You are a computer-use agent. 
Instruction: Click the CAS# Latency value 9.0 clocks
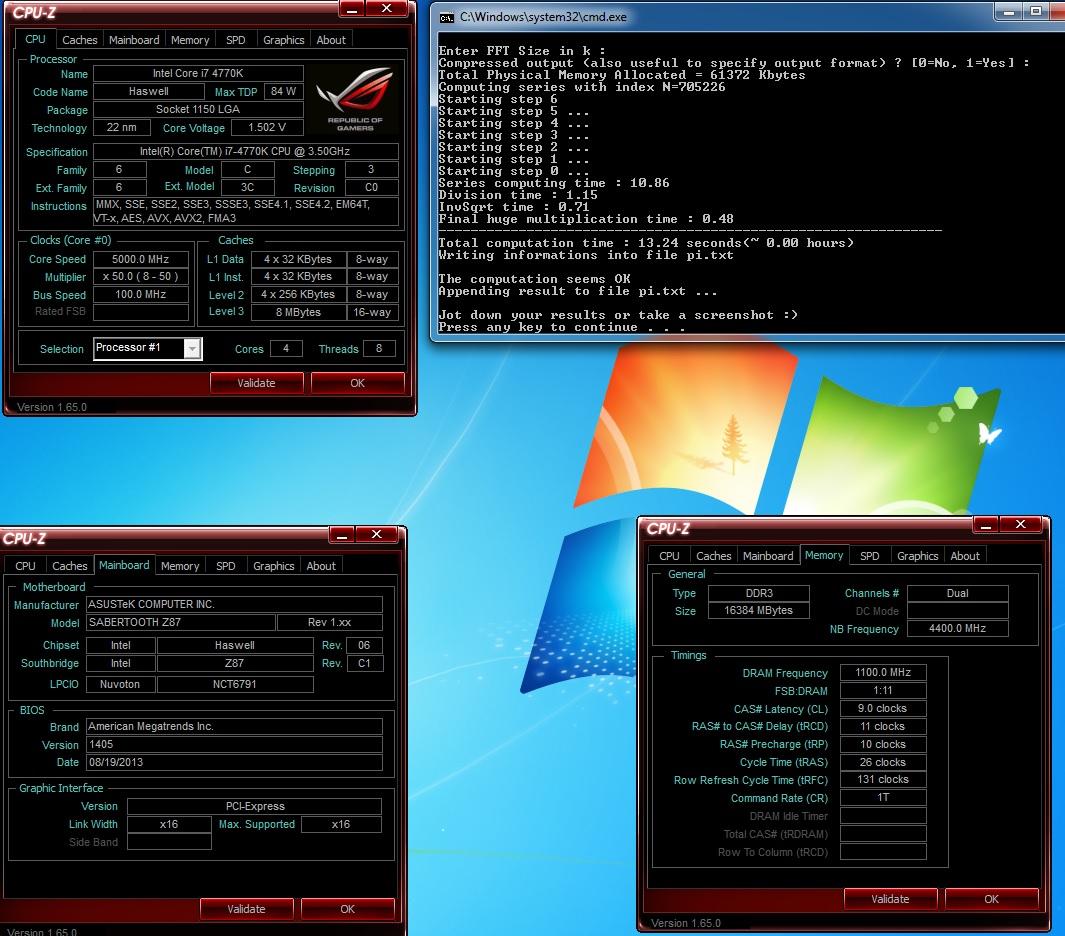pos(883,708)
